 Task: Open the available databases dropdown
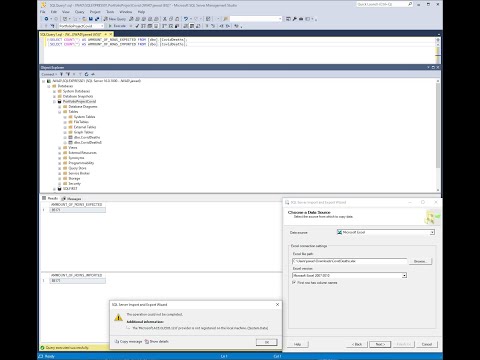pos(102,26)
